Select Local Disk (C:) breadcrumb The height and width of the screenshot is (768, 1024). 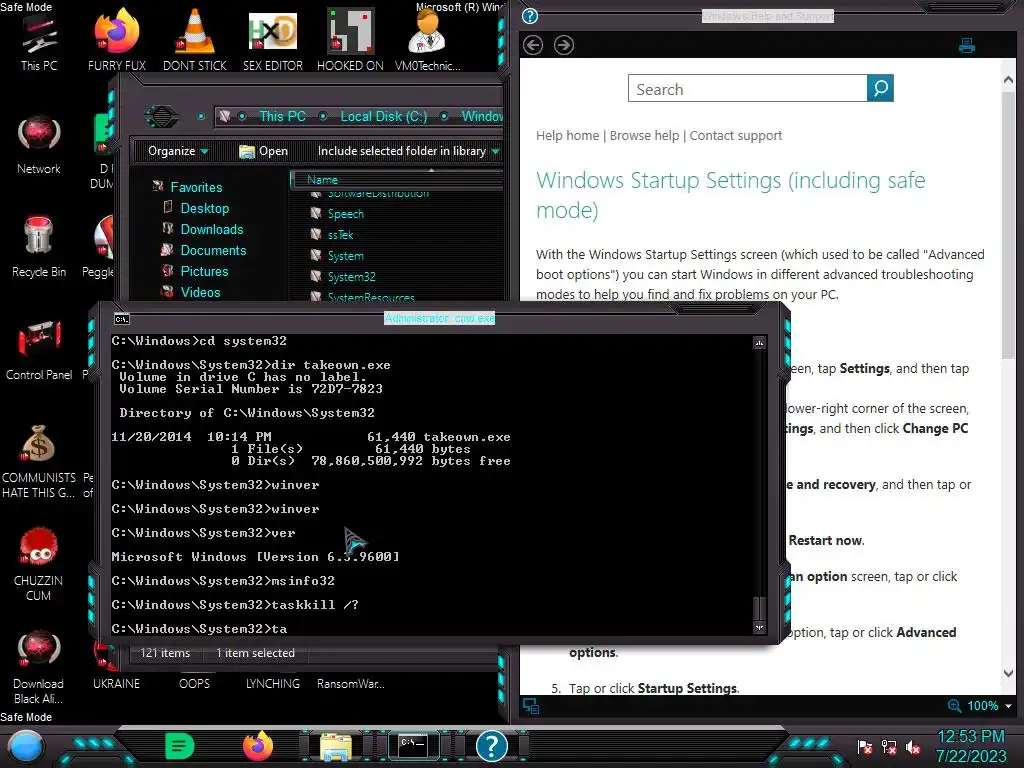tap(383, 116)
